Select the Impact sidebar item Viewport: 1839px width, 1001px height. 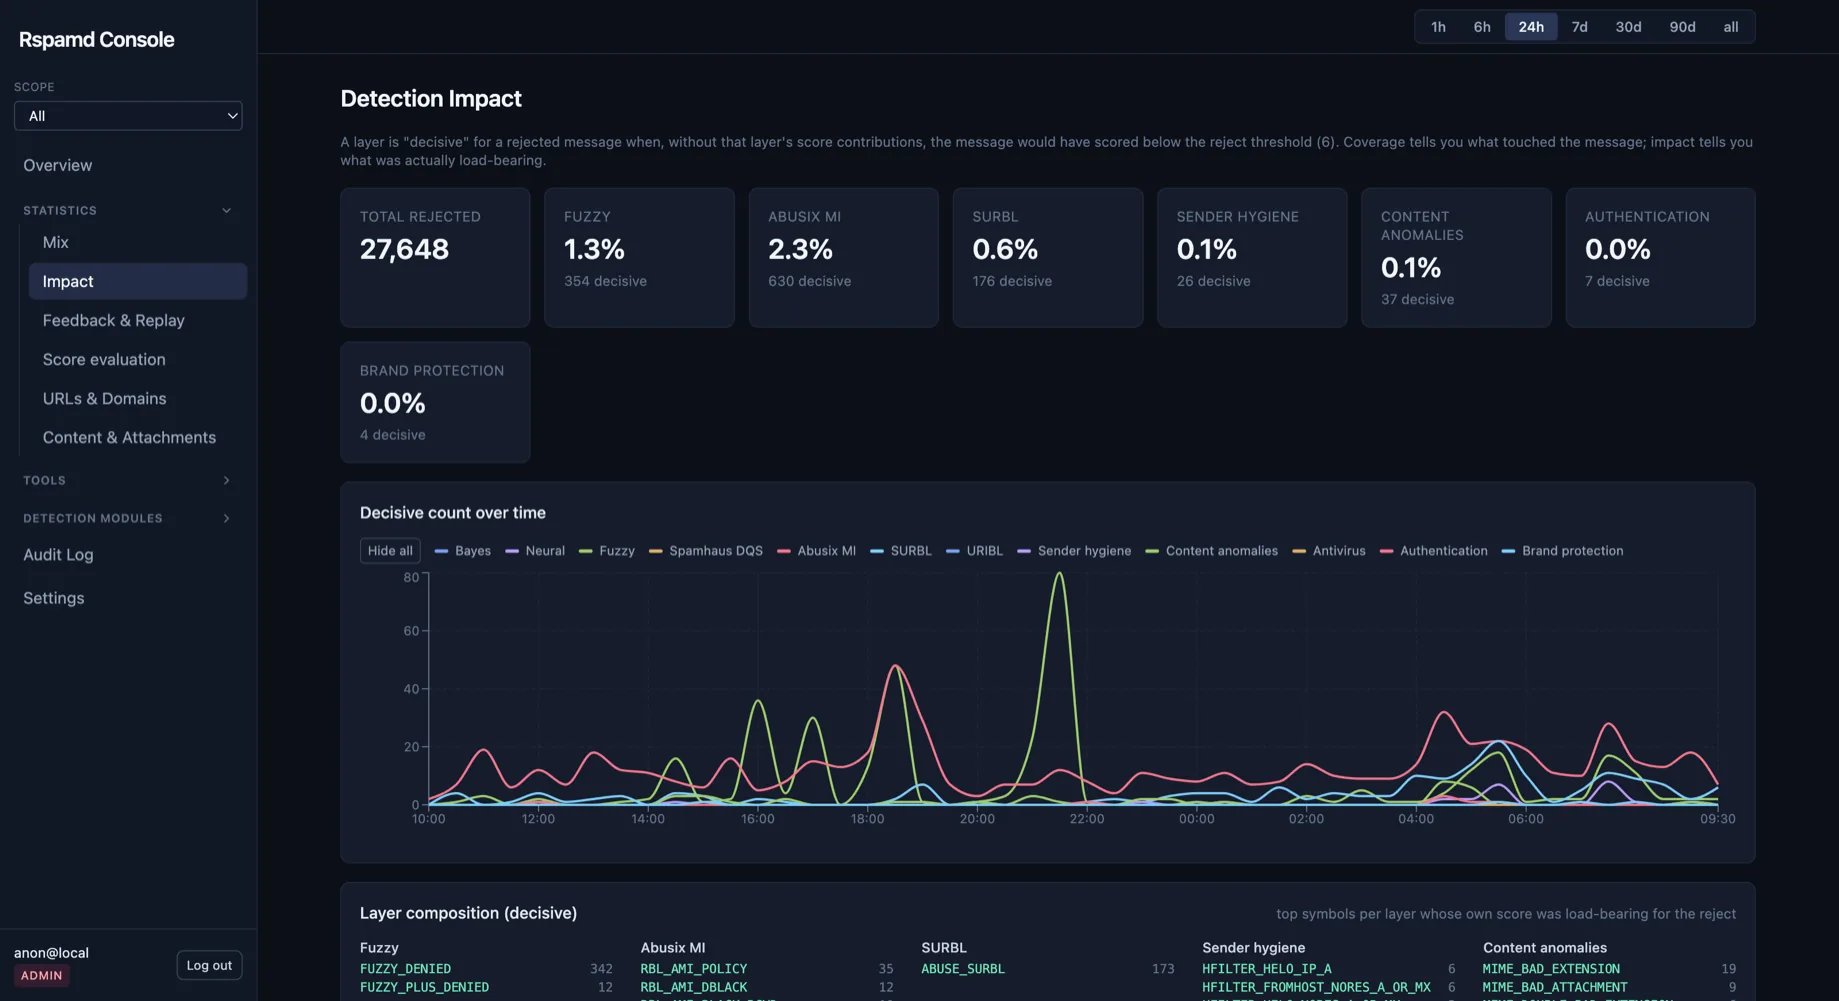(x=138, y=282)
